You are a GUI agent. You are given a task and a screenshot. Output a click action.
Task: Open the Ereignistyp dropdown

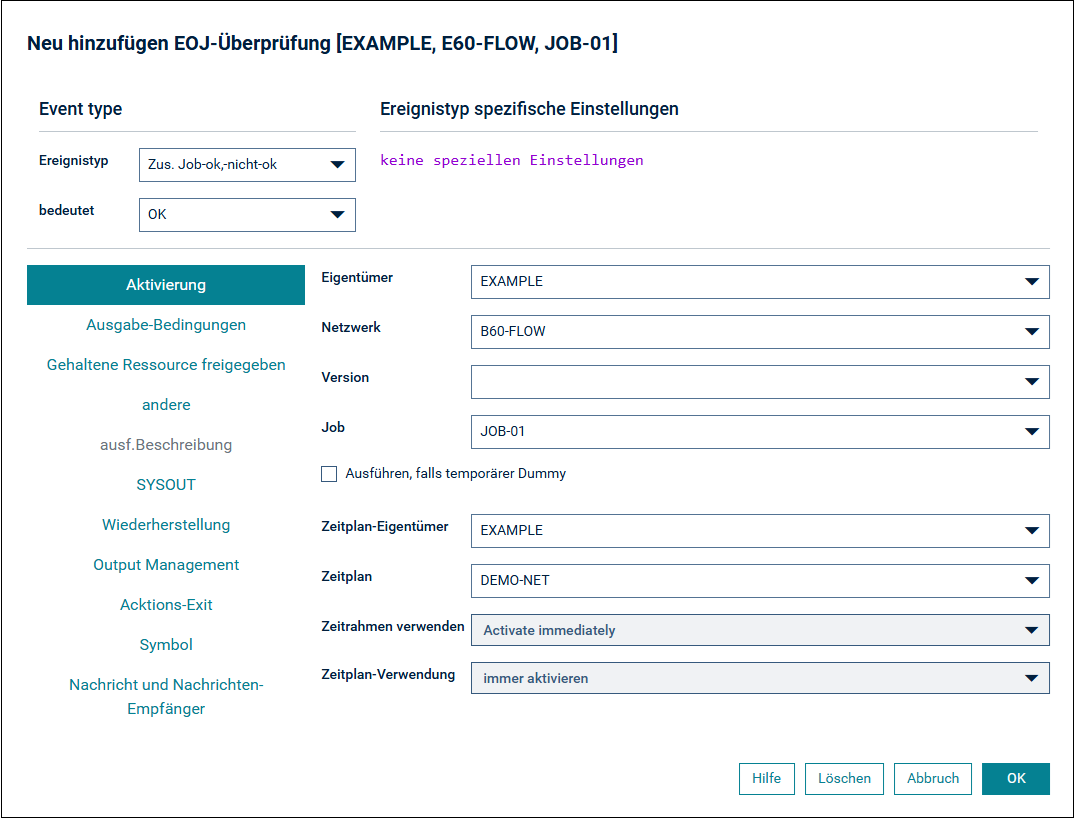247,165
